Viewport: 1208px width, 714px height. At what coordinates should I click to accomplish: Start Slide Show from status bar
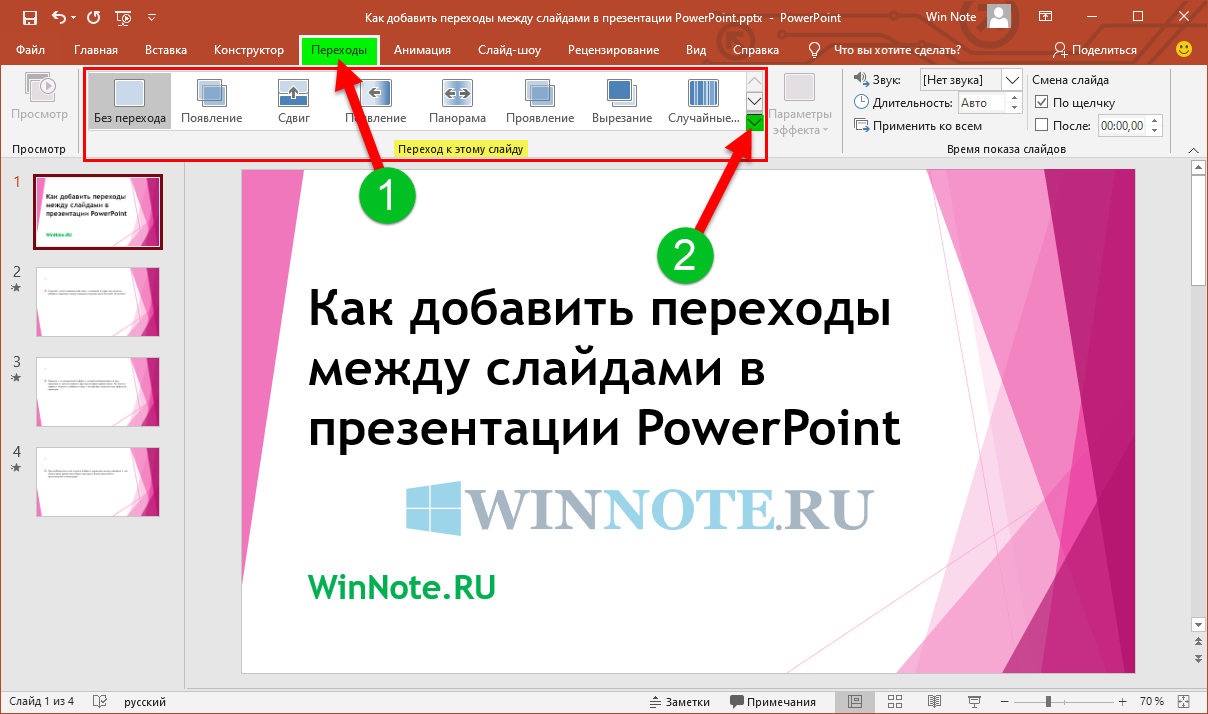[x=975, y=701]
